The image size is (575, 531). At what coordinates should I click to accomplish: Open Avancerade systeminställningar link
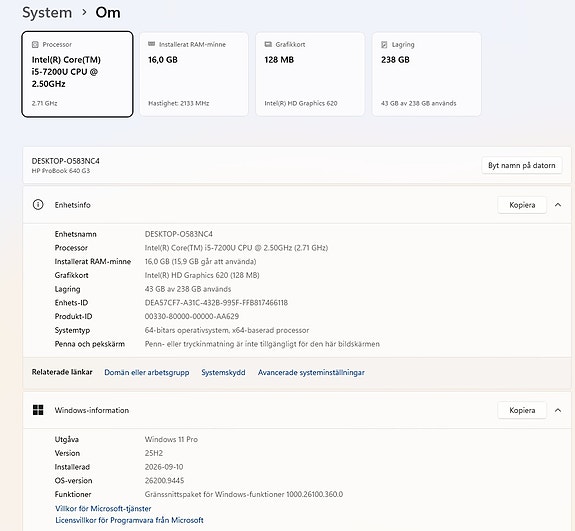[x=311, y=372]
